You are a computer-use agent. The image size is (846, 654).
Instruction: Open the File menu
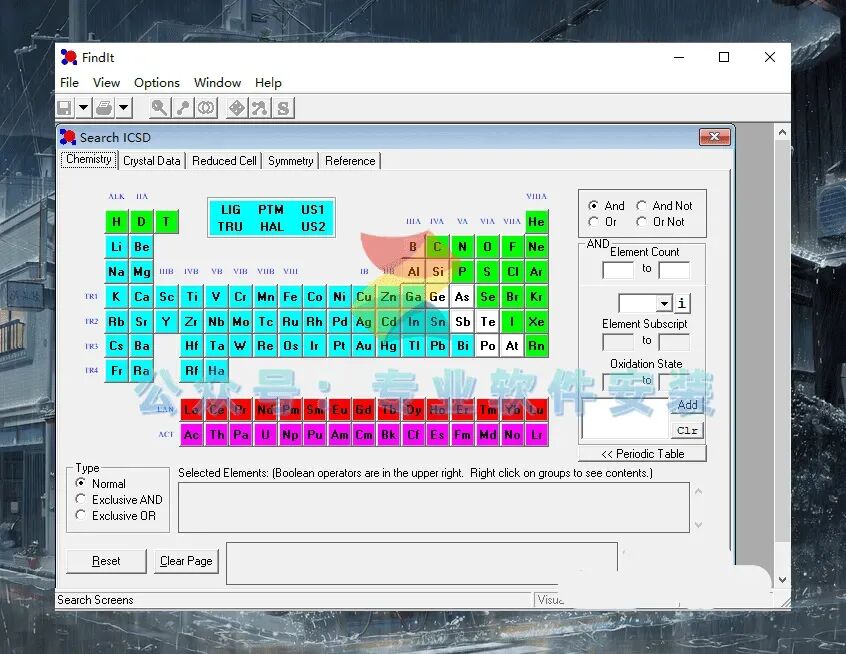point(69,83)
